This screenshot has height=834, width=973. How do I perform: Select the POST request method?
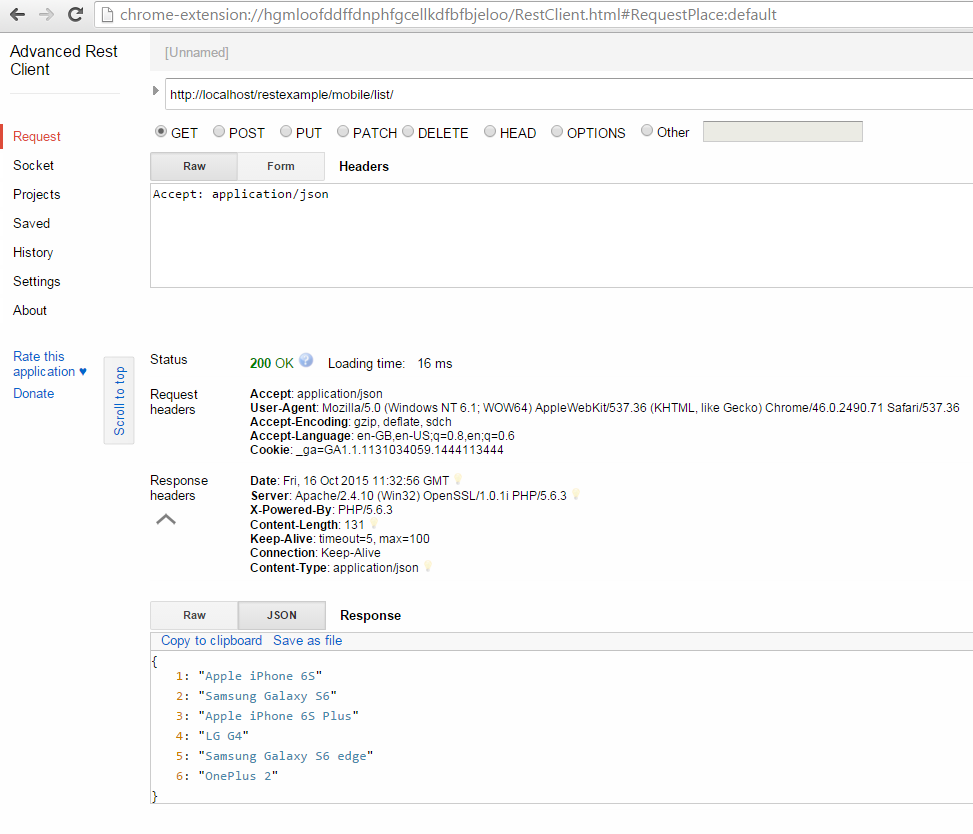point(218,131)
